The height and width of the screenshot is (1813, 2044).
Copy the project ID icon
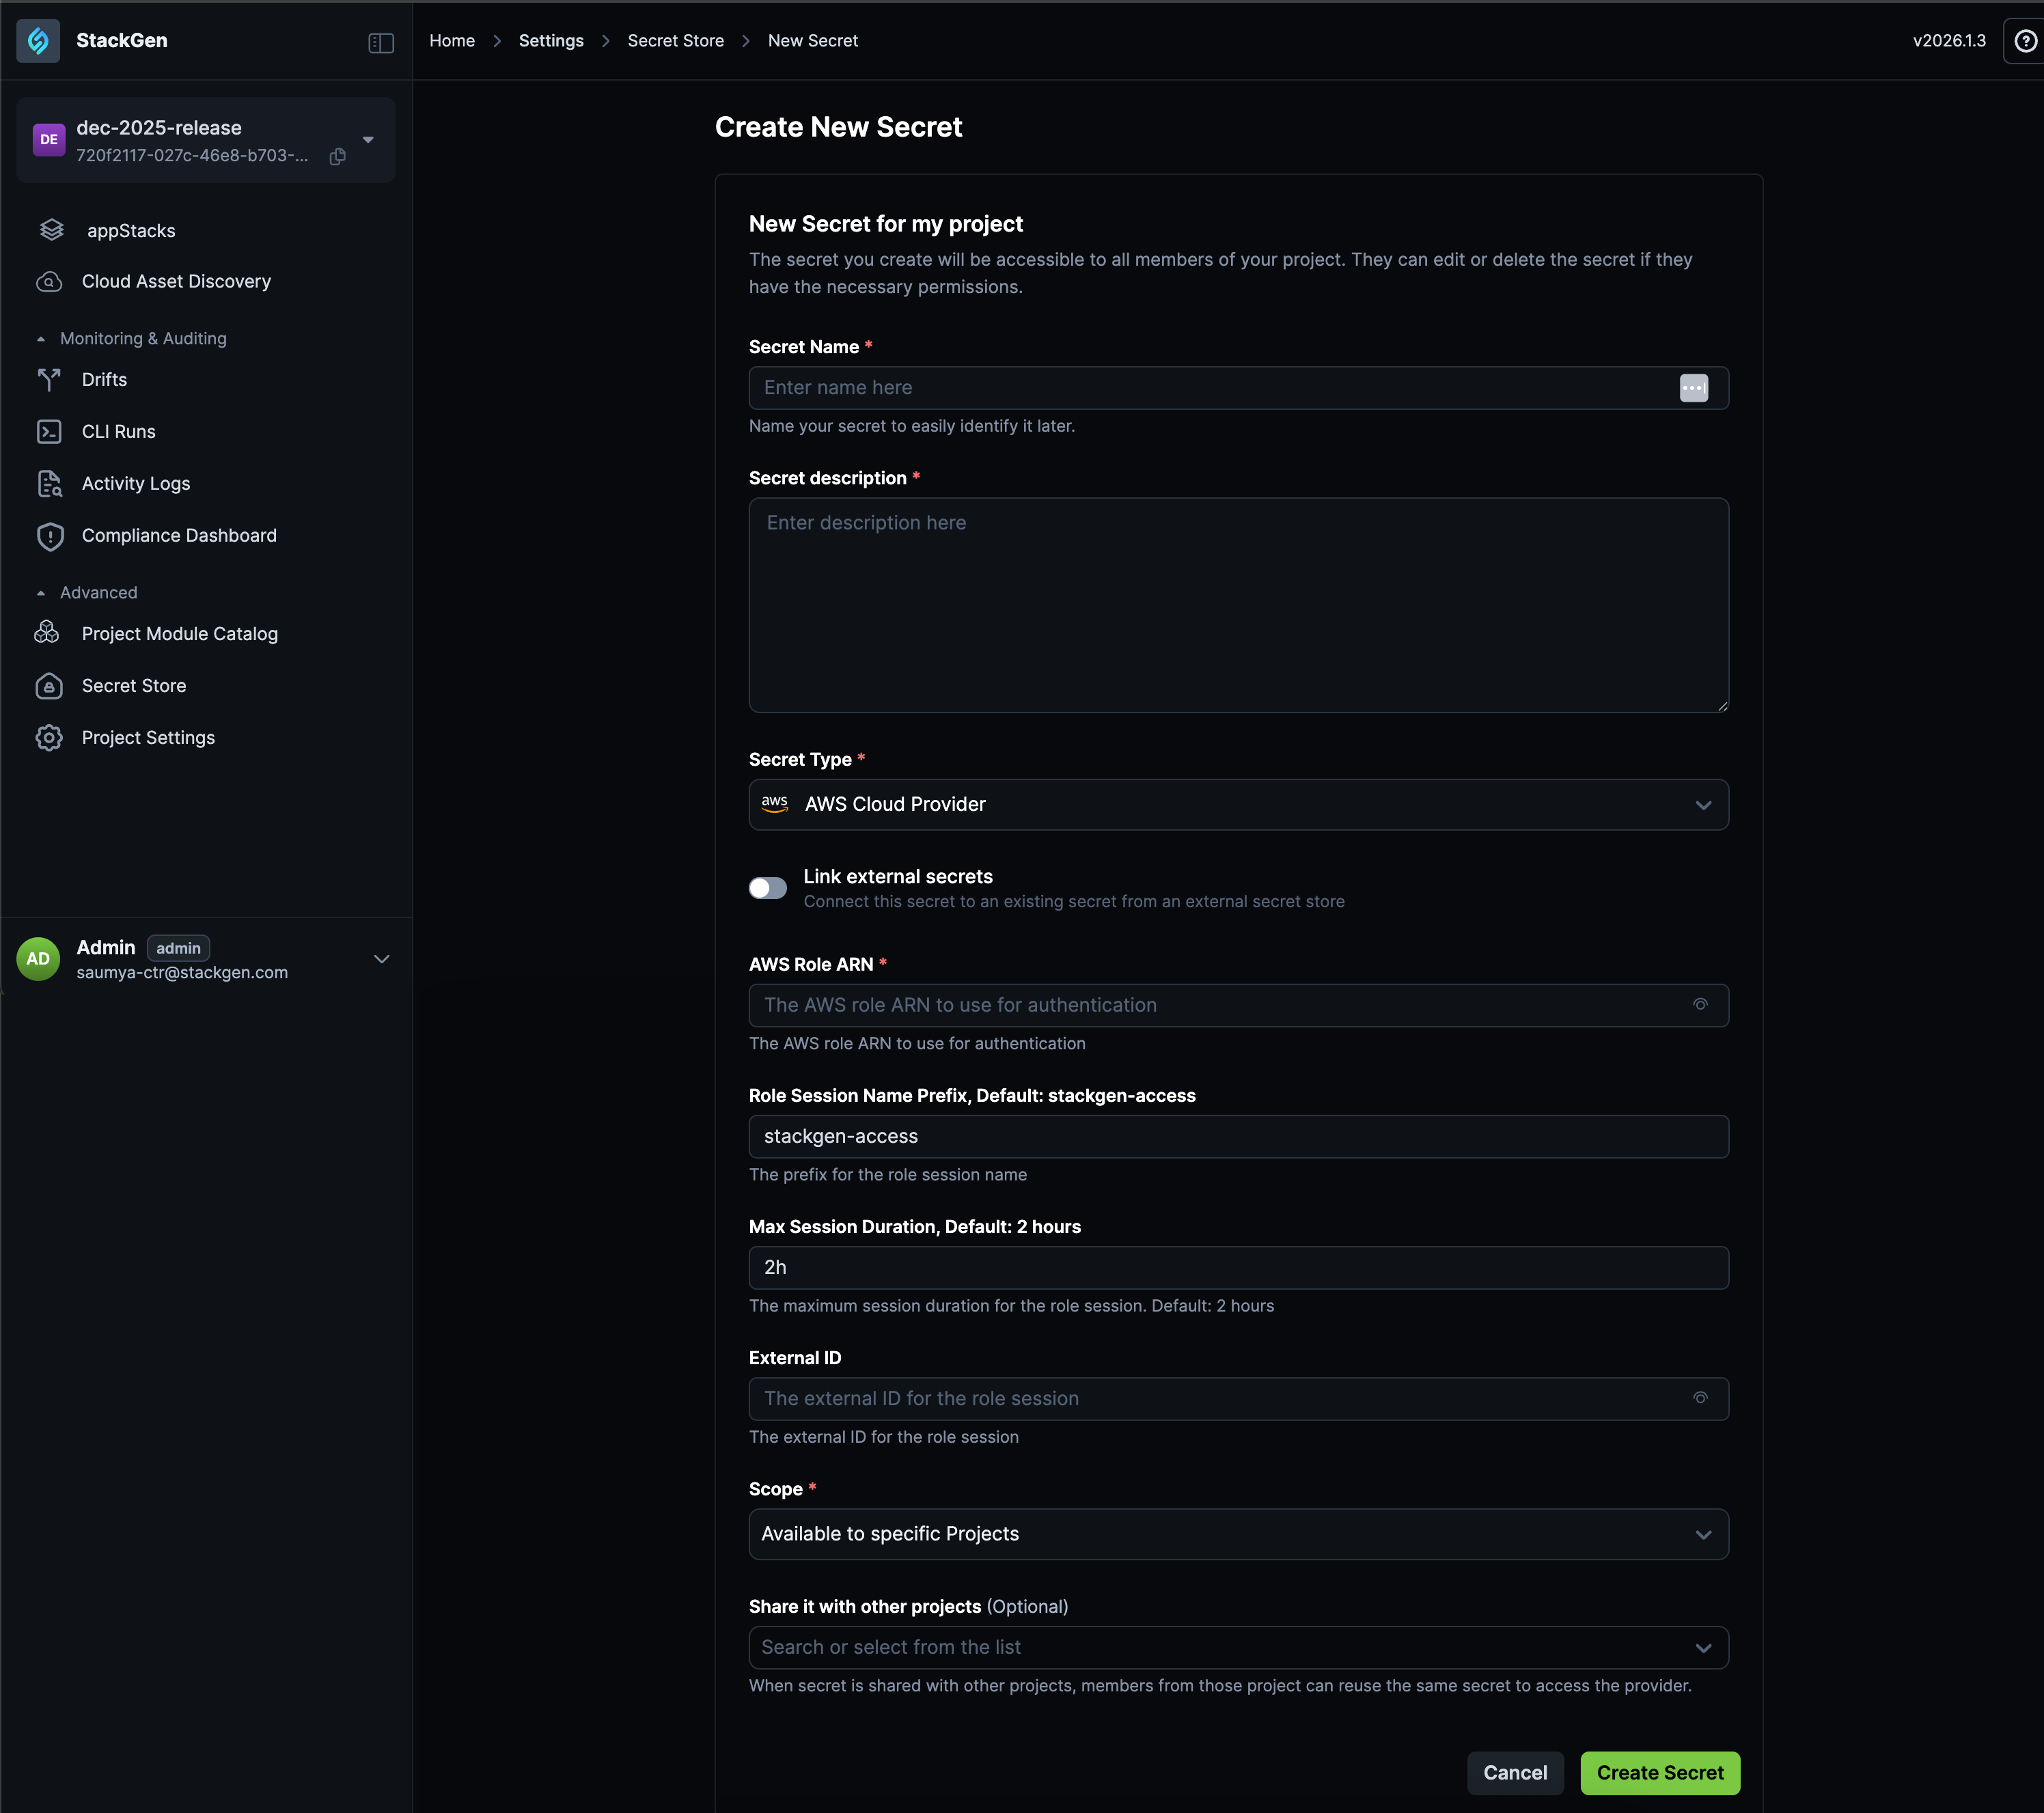(338, 156)
